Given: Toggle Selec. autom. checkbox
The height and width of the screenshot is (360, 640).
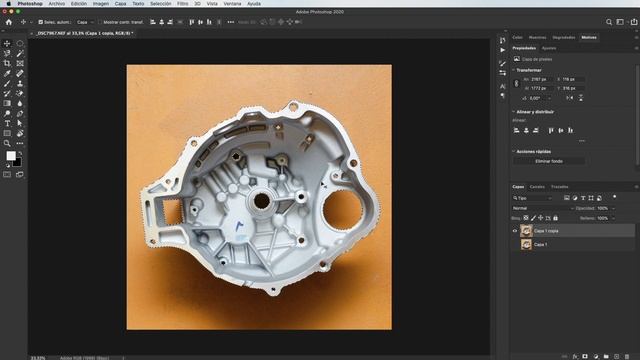Looking at the screenshot, I should pos(40,22).
